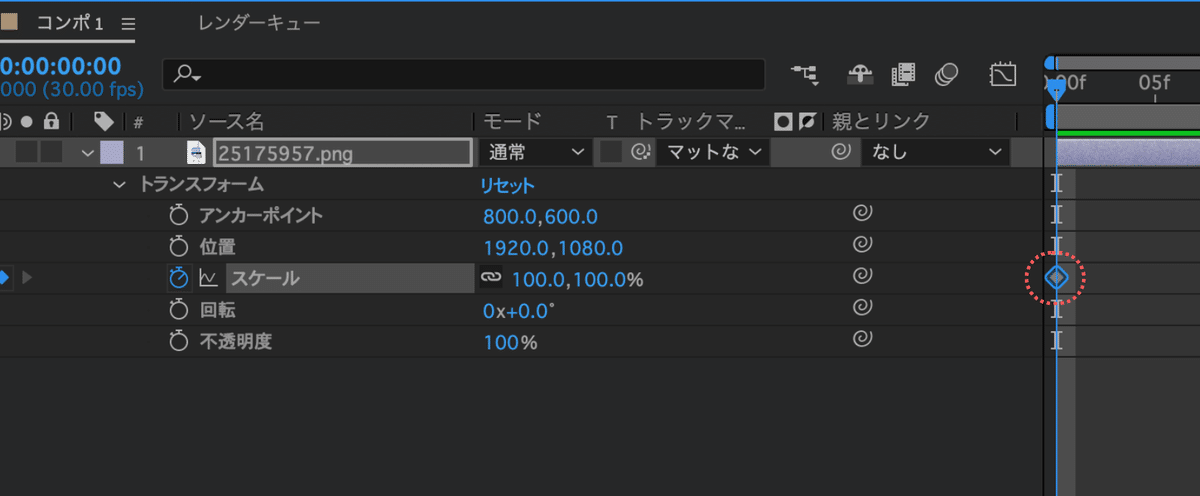Click the Anchor Point stopwatch icon

tap(179, 215)
